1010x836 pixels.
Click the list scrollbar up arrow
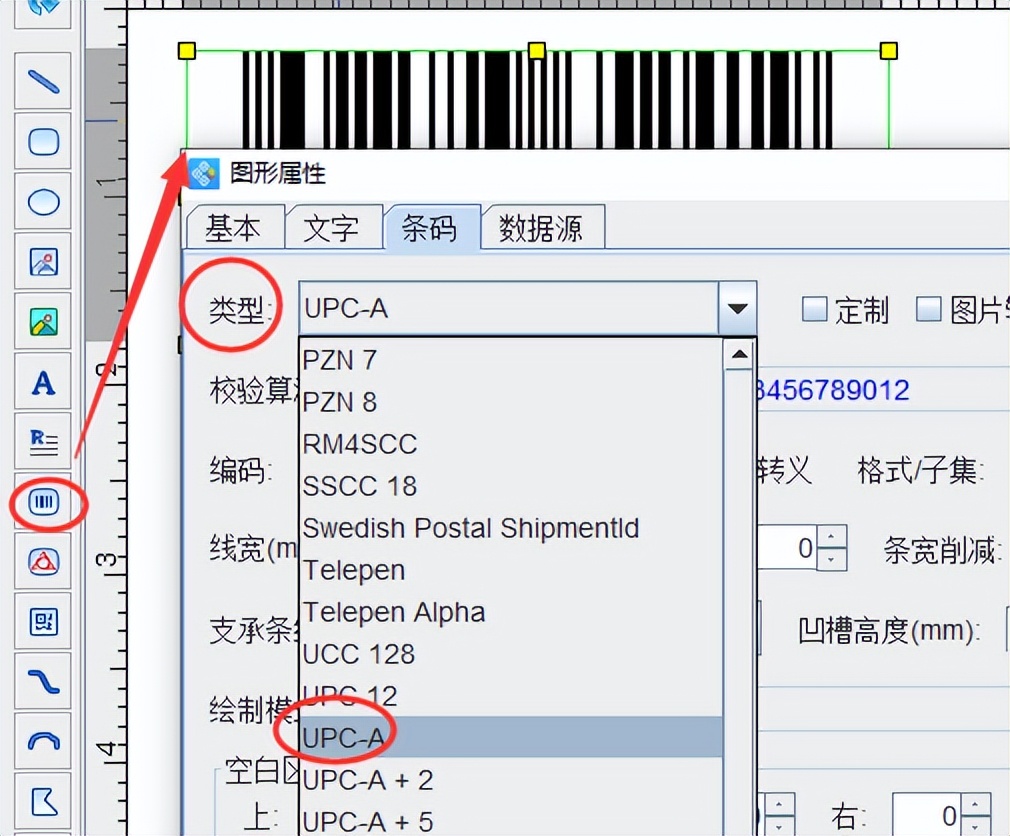(739, 354)
